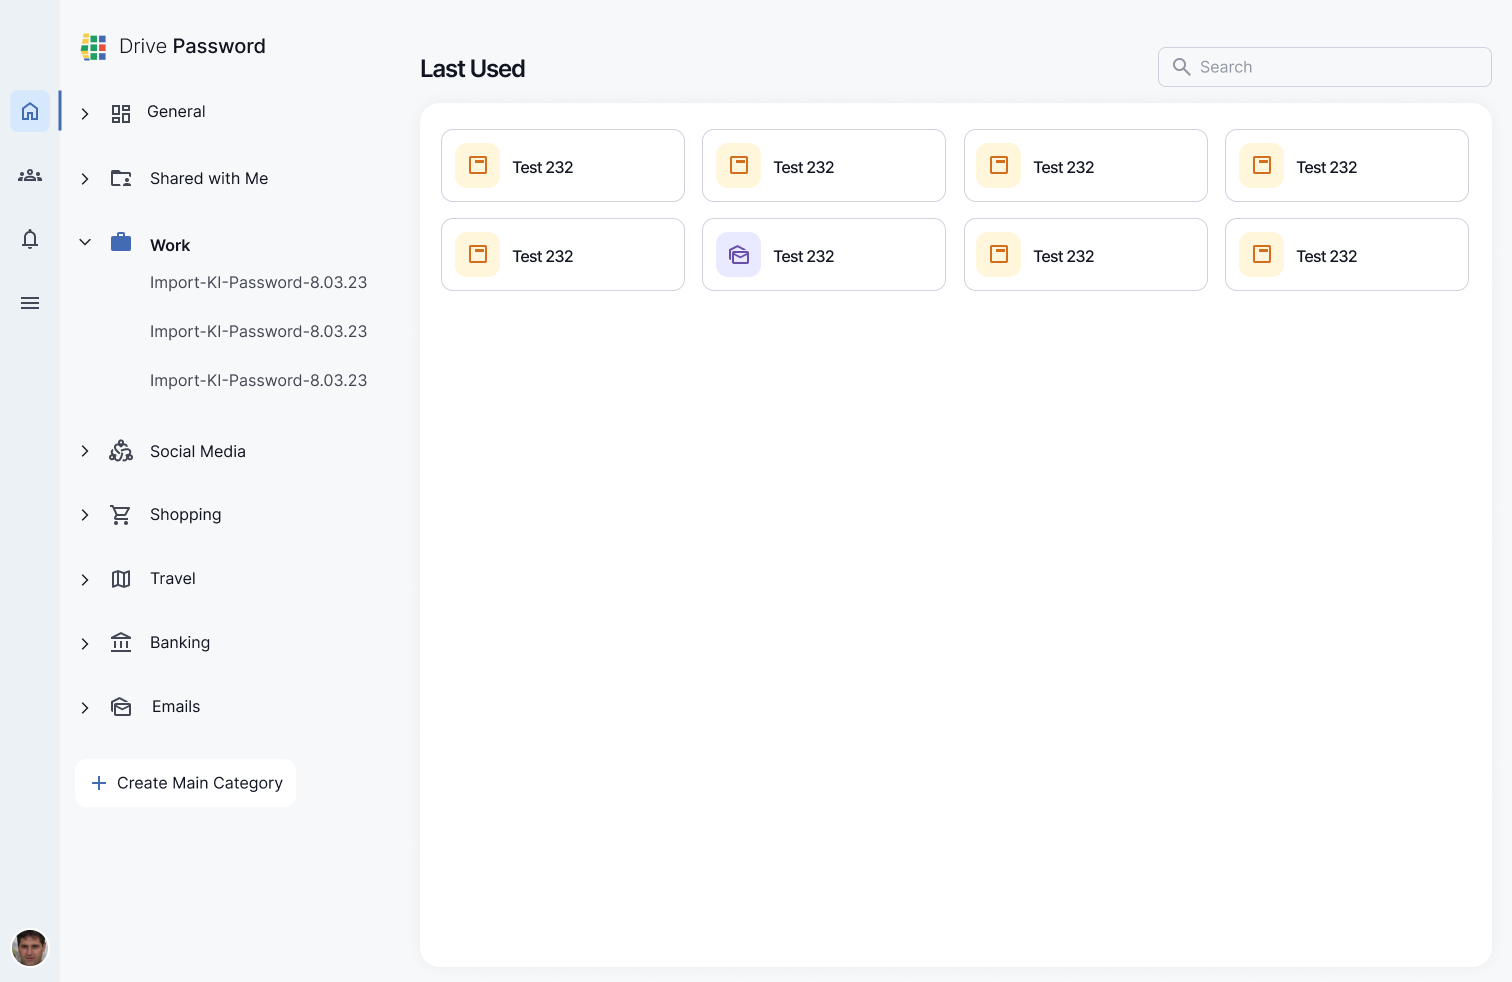Click the Social Media category icon
1512x982 pixels.
[121, 451]
